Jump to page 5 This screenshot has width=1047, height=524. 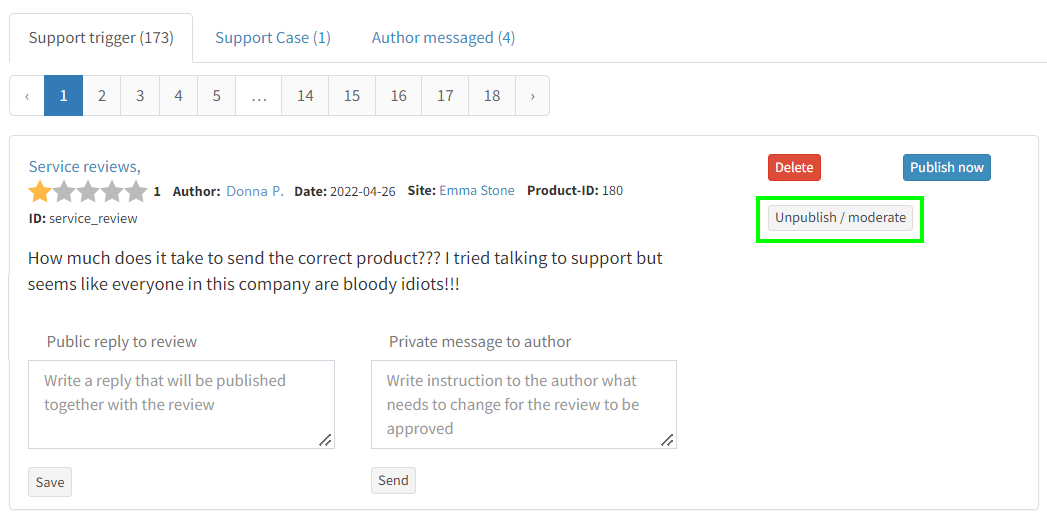point(216,96)
